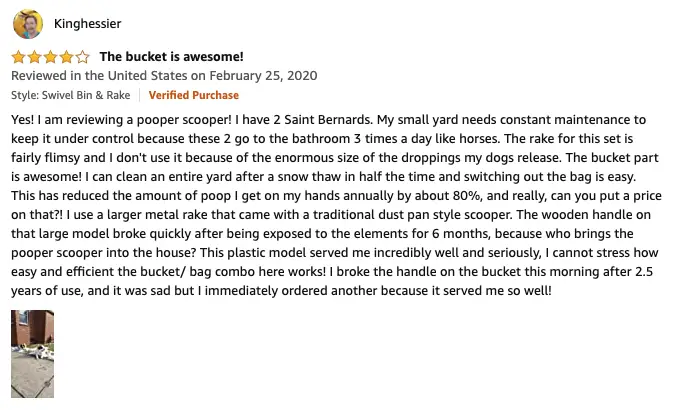The height and width of the screenshot is (410, 678).
Task: Click the Verified Purchase label
Action: point(194,95)
